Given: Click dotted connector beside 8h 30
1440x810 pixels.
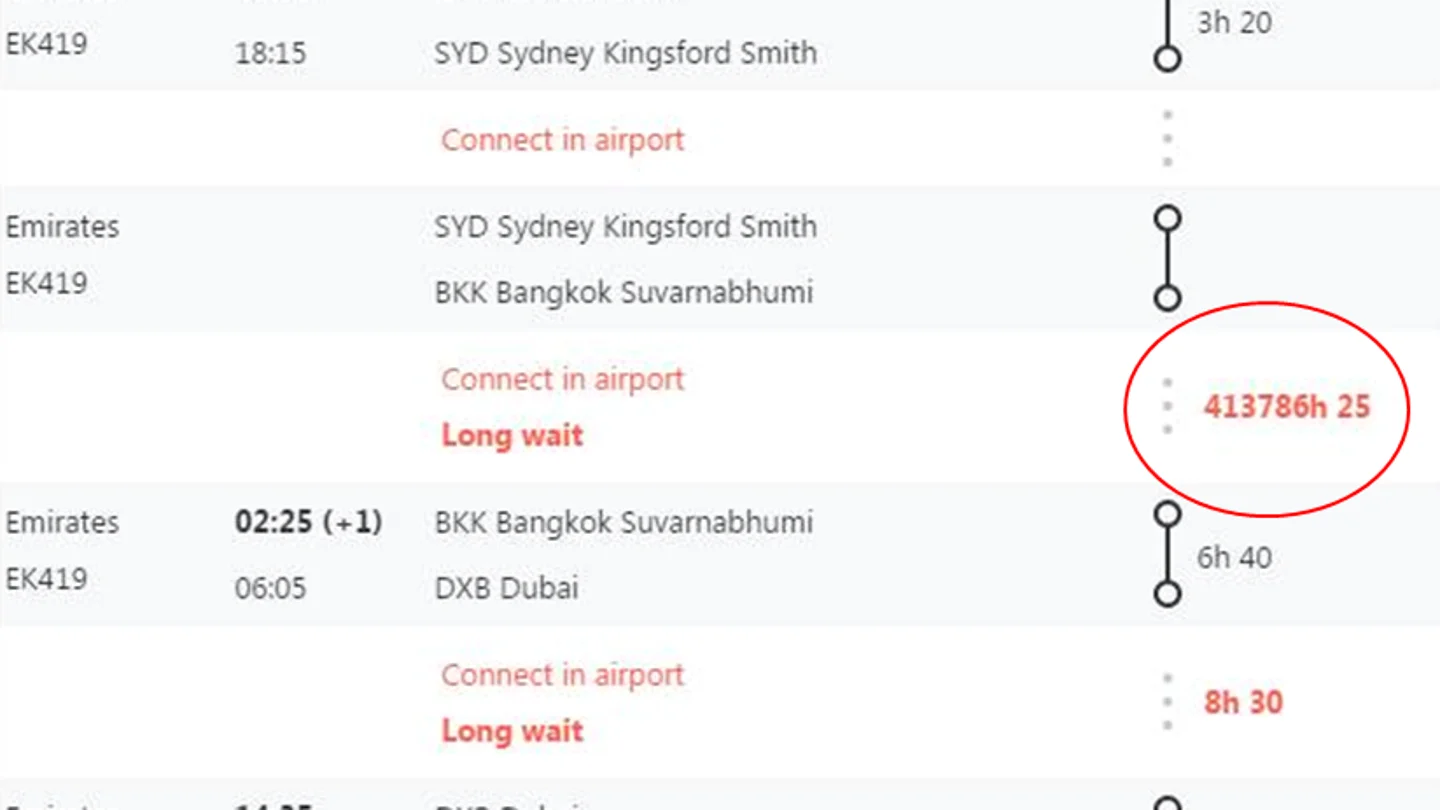Looking at the screenshot, I should click(x=1167, y=703).
